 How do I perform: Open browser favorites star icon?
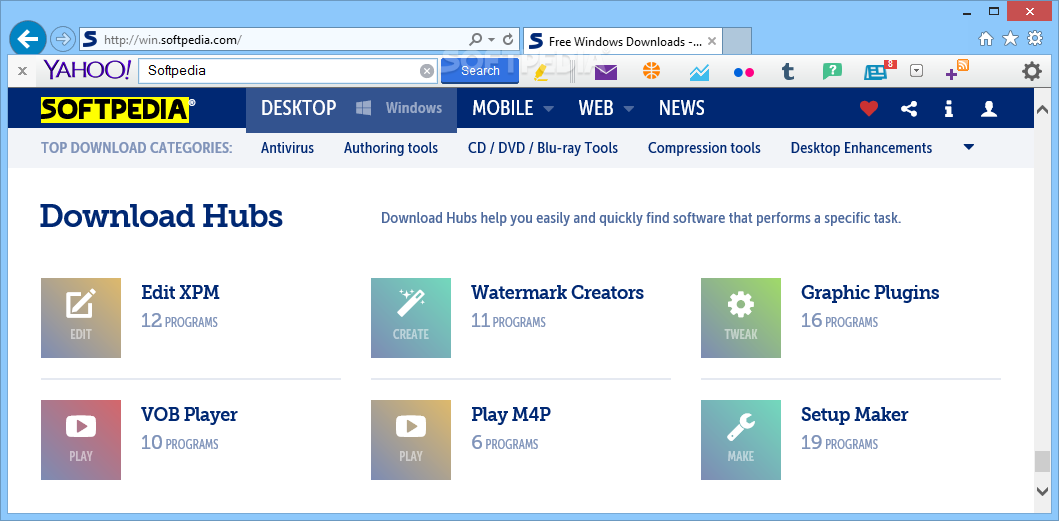click(1010, 39)
